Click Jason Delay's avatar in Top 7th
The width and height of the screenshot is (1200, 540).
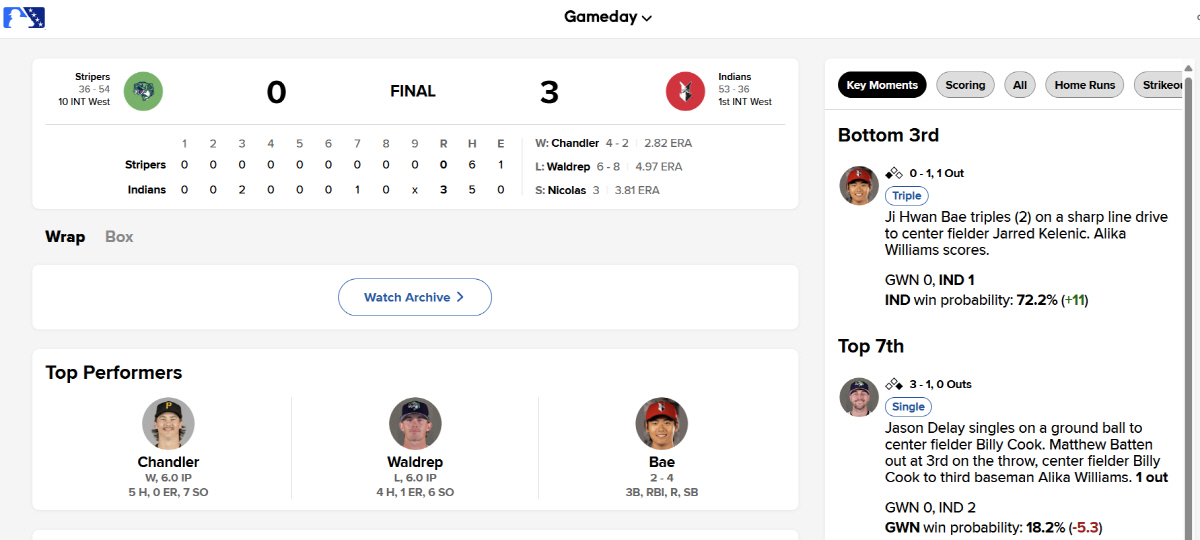point(859,397)
